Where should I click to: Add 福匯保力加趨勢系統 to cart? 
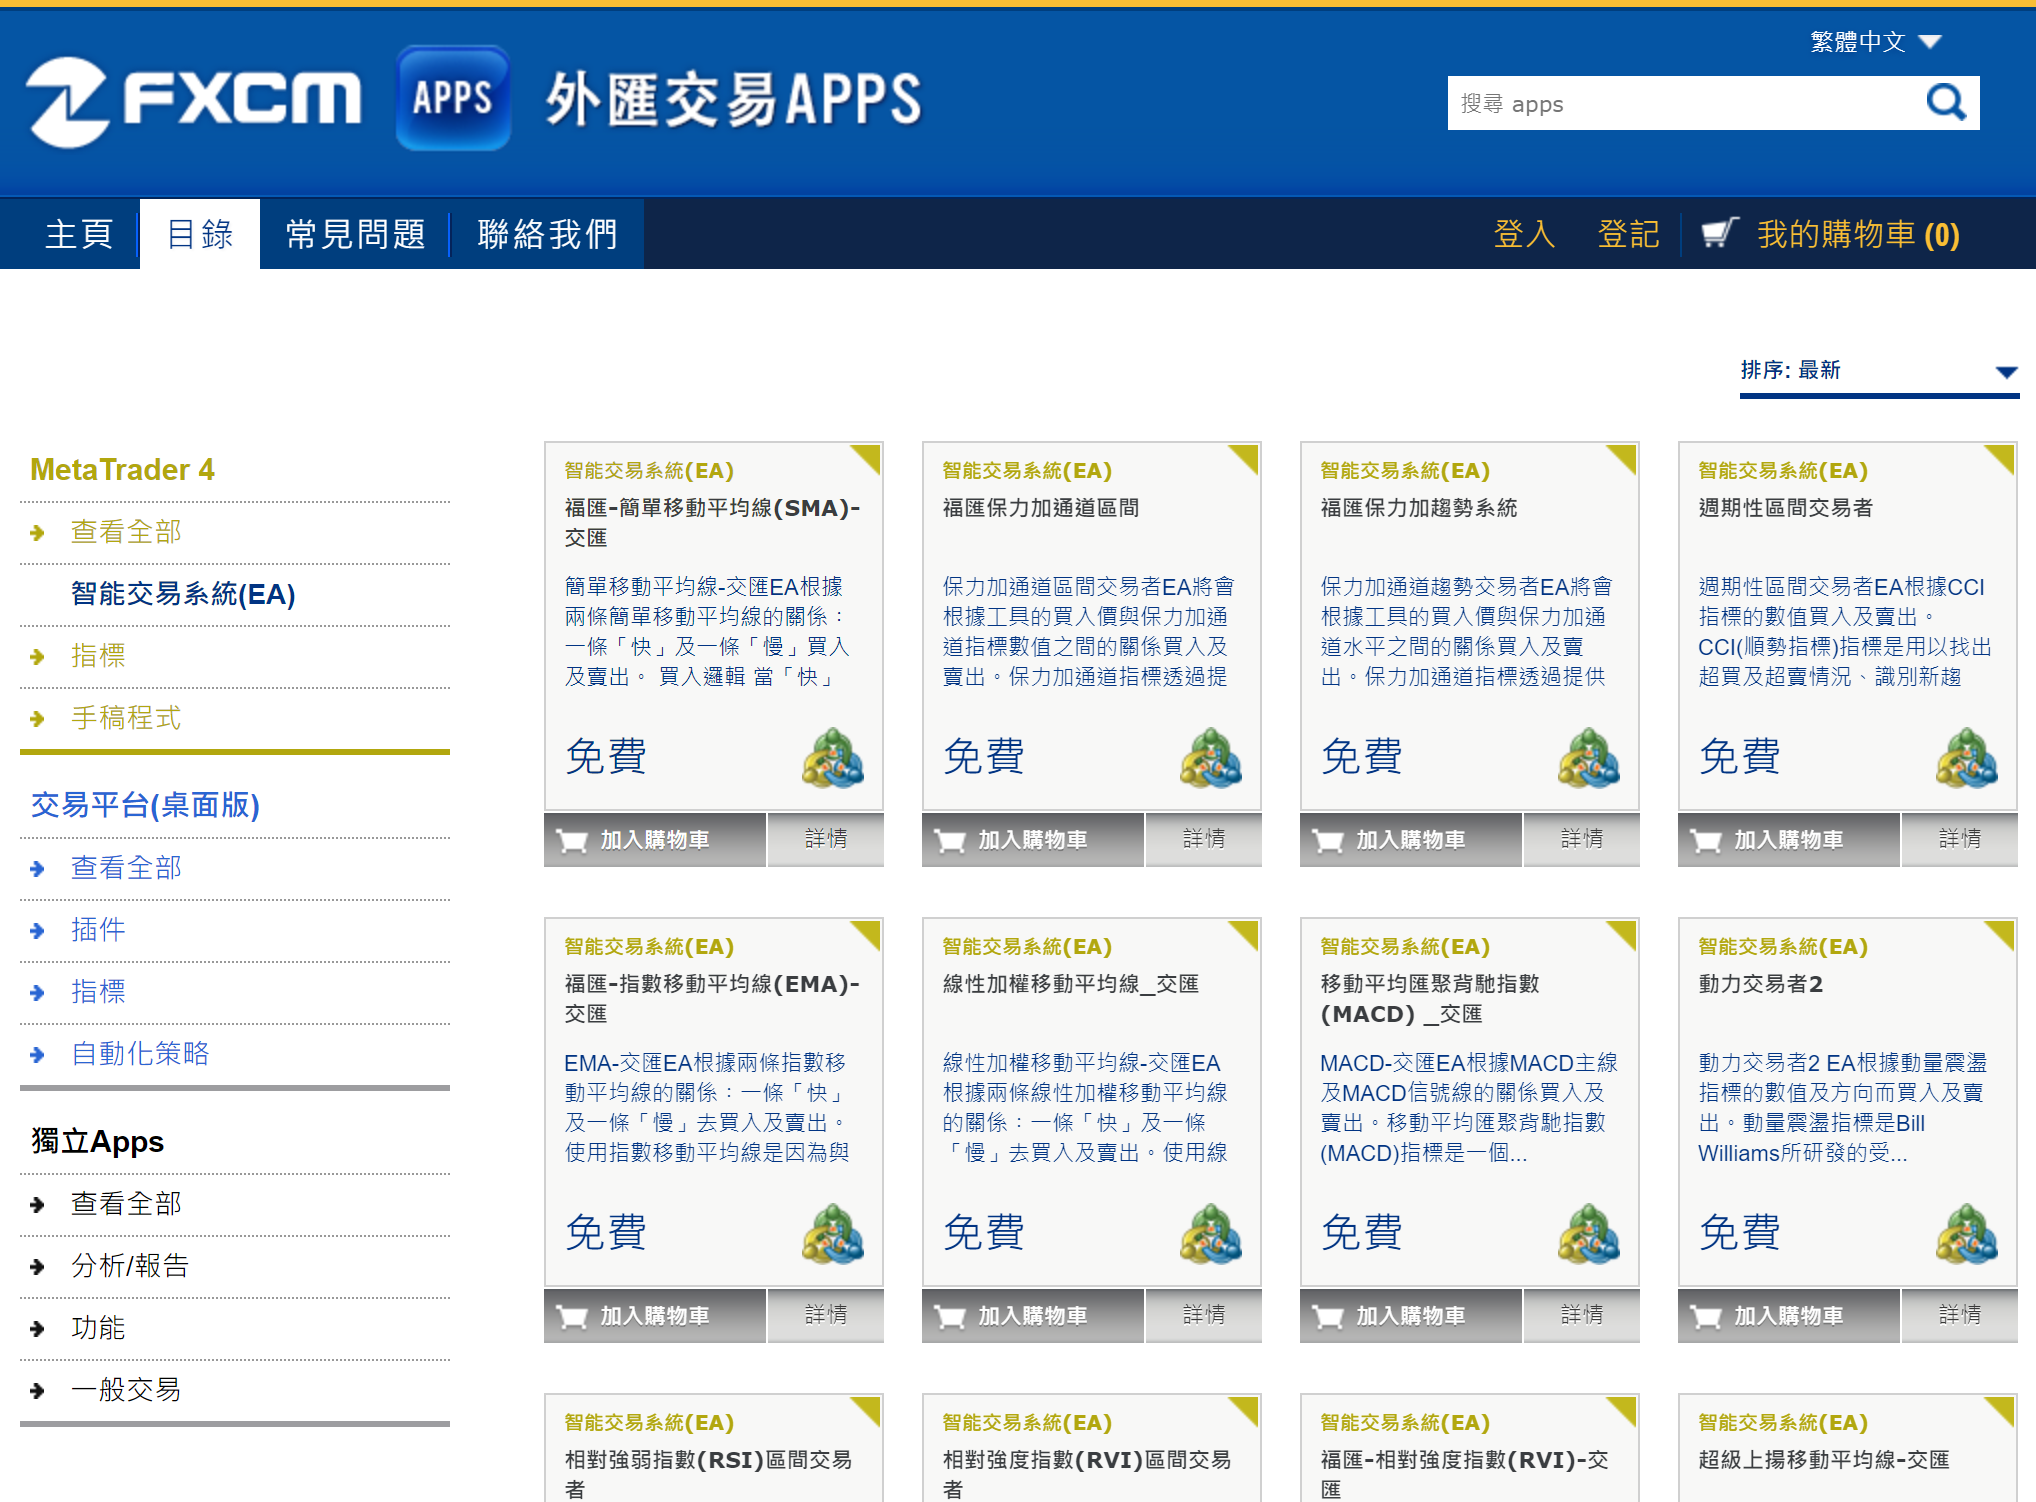(1411, 840)
